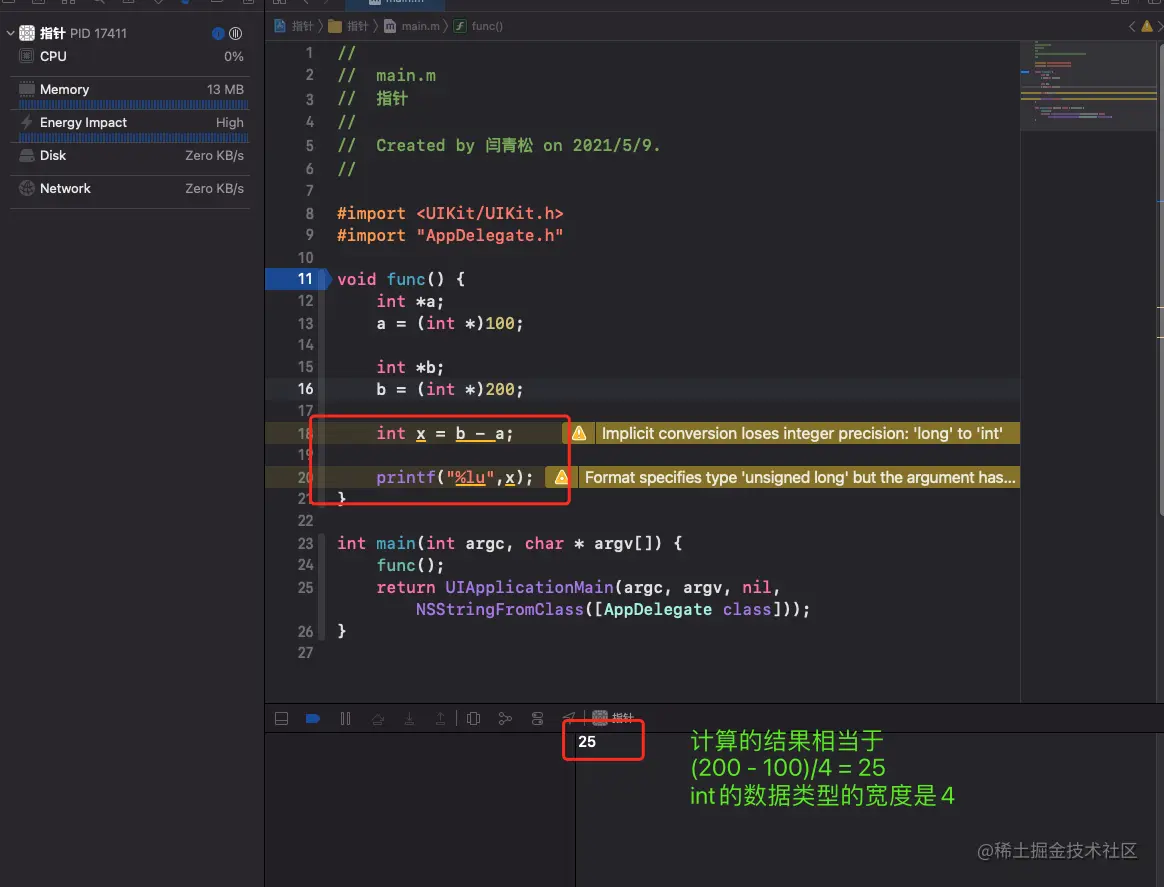The height and width of the screenshot is (887, 1164).
Task: Click 'NSStringFromClass' in the return statement
Action: pyautogui.click(x=500, y=610)
